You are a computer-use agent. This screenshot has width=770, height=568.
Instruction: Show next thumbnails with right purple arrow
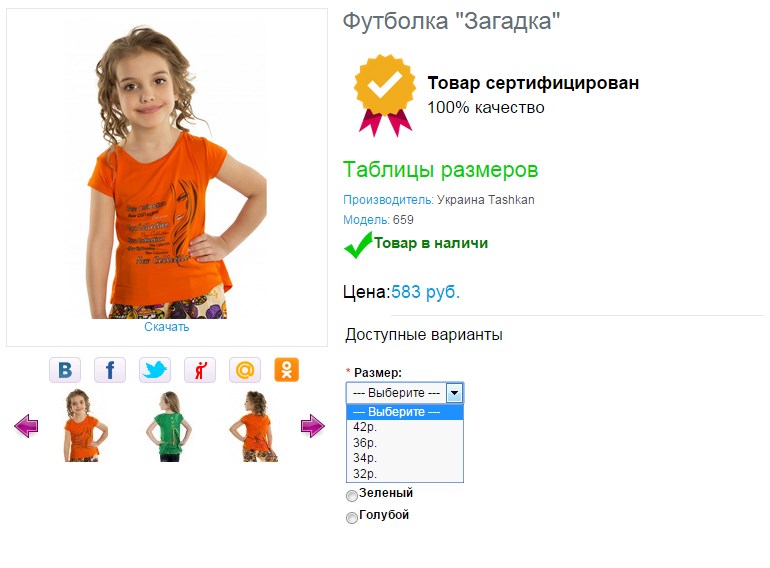[312, 426]
